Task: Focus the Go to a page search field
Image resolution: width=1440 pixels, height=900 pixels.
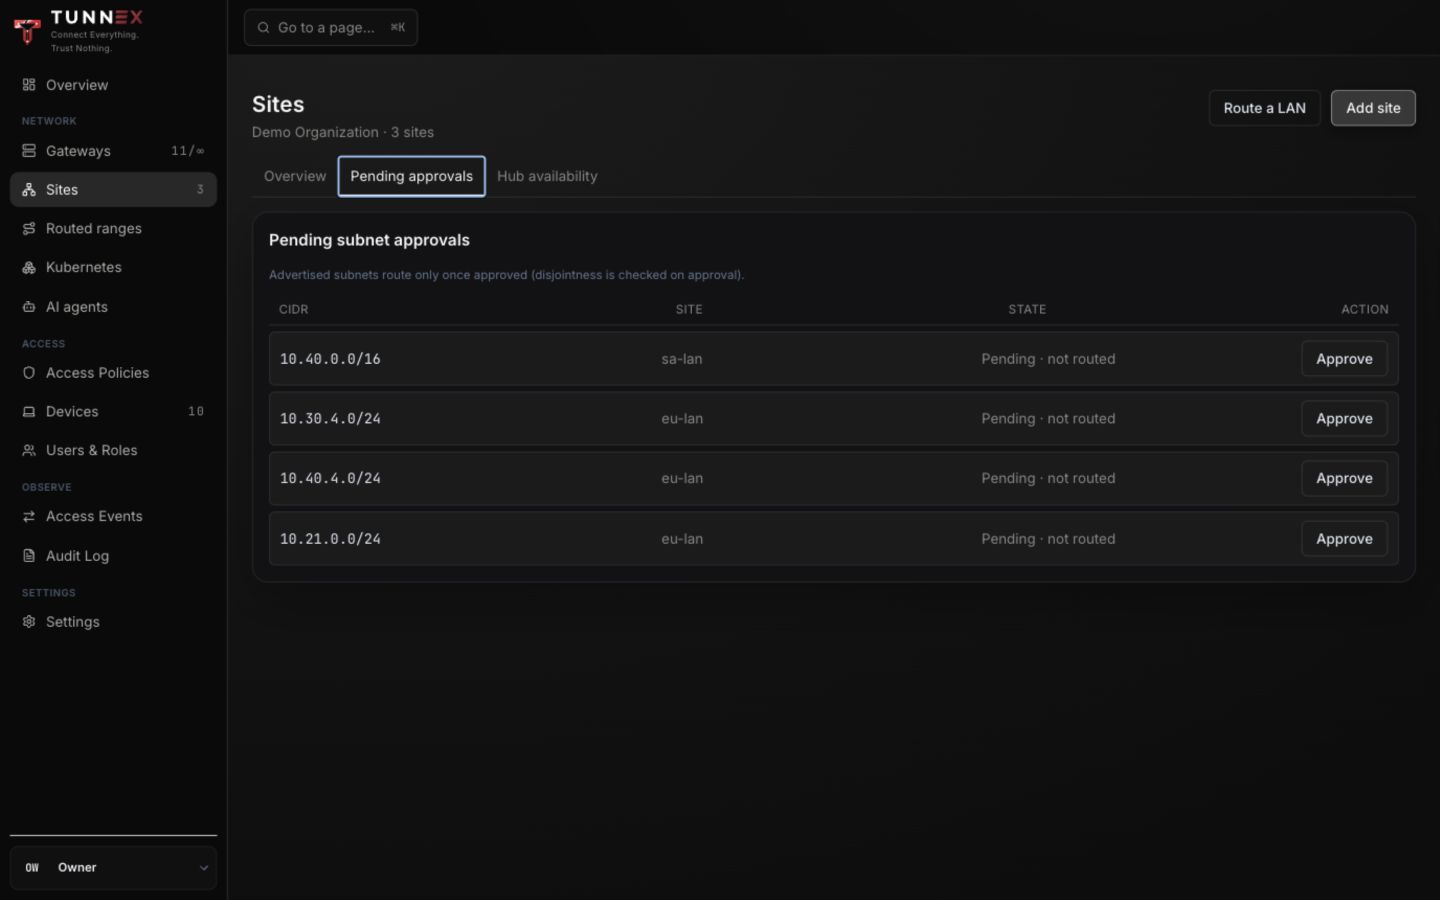Action: click(331, 28)
